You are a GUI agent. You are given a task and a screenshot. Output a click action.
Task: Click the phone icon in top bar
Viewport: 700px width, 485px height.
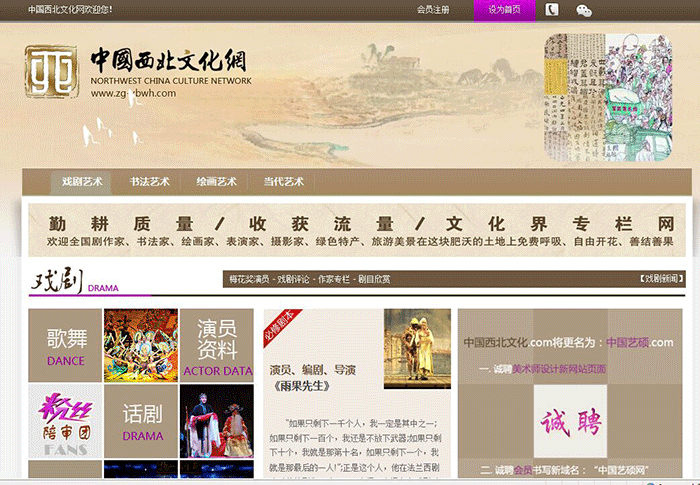tap(551, 10)
